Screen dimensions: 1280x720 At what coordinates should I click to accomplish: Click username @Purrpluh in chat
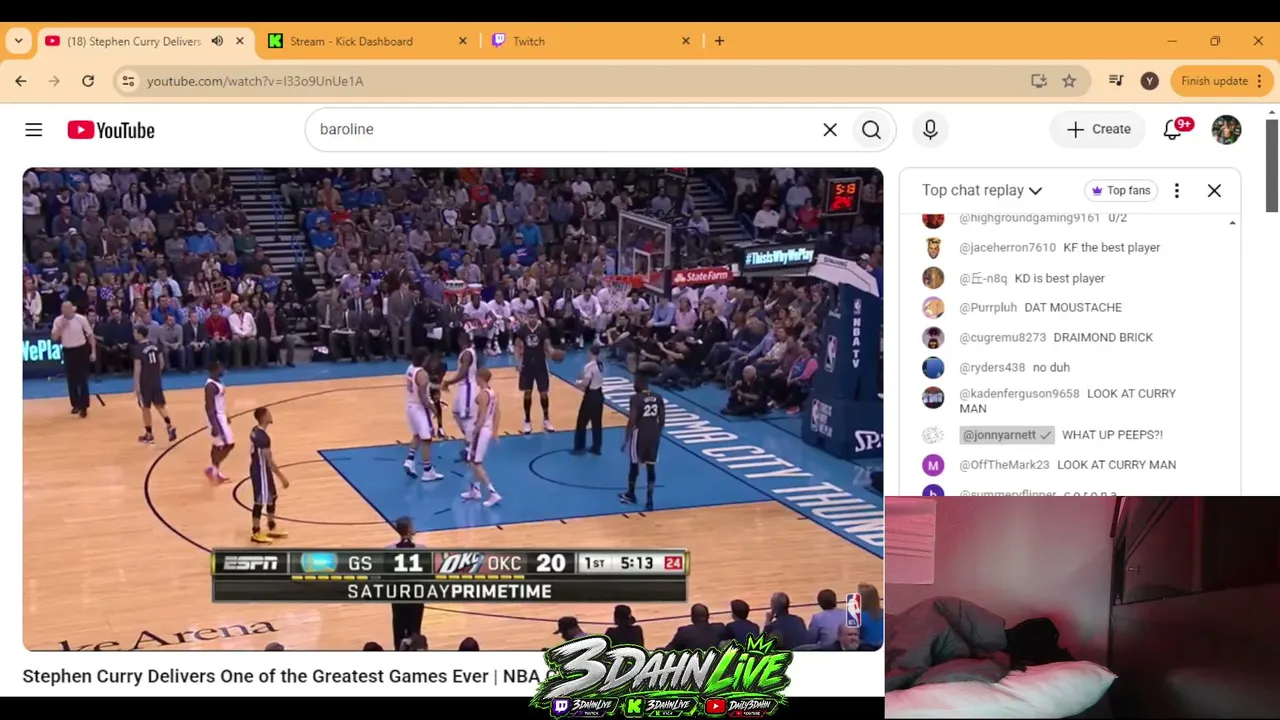click(988, 307)
